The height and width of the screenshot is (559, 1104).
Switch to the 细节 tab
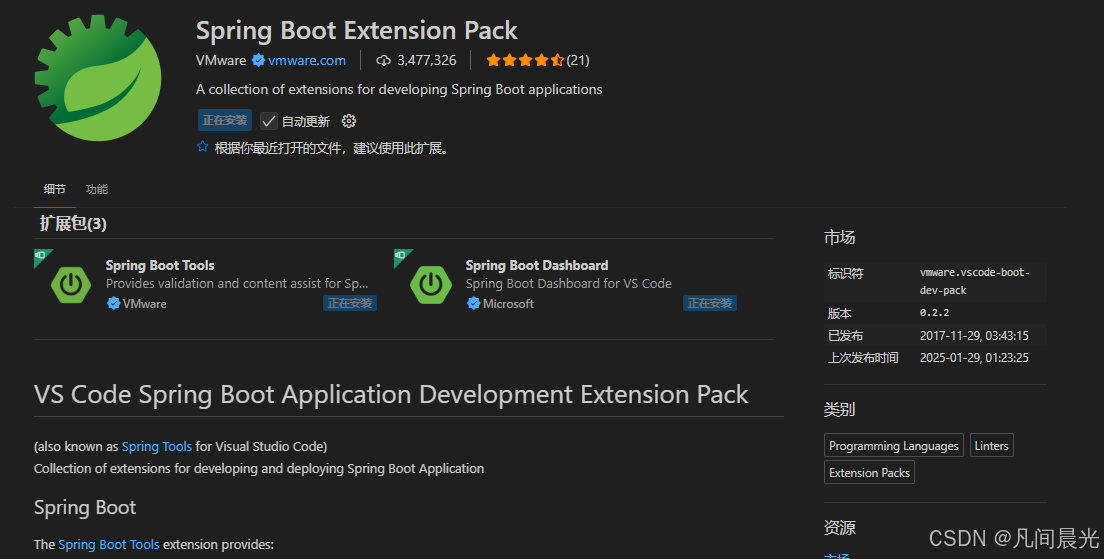[x=54, y=189]
